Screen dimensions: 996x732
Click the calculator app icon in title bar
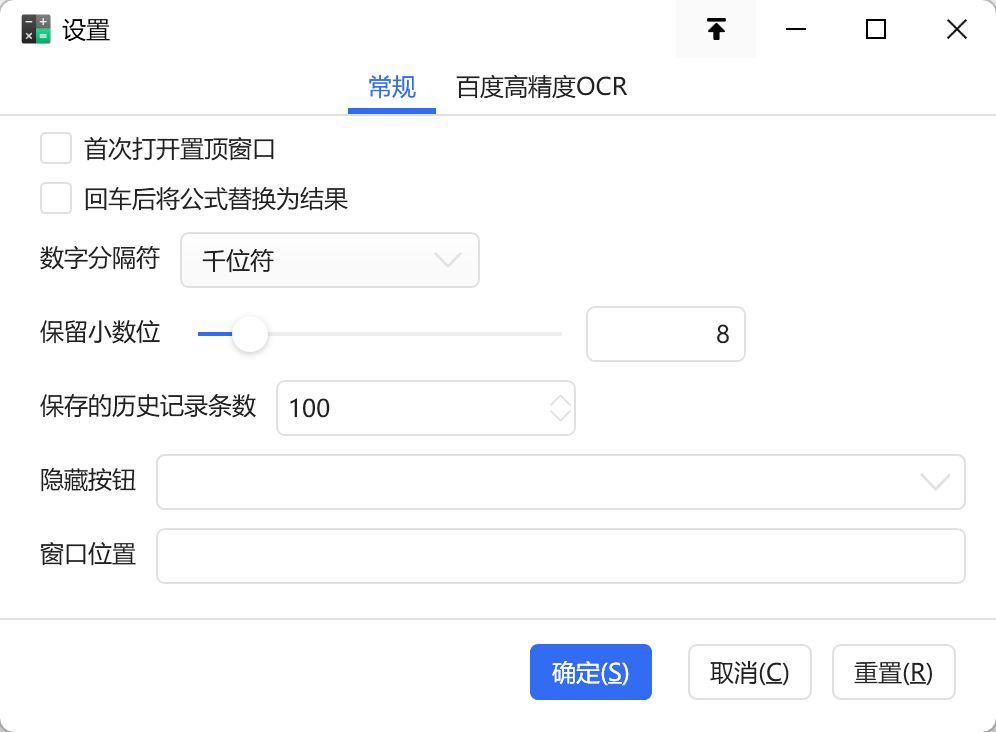(36, 30)
